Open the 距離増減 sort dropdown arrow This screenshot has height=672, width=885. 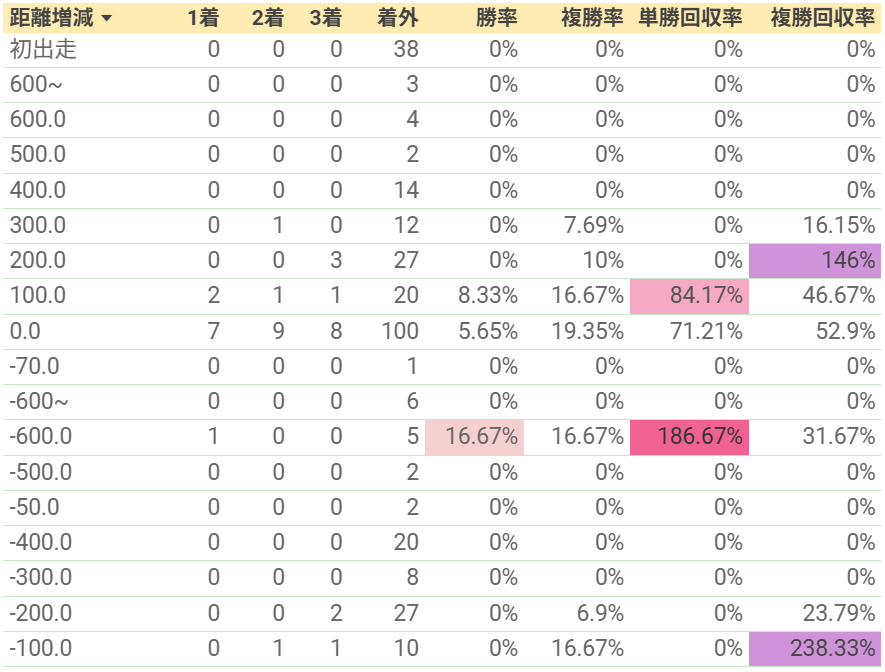106,19
